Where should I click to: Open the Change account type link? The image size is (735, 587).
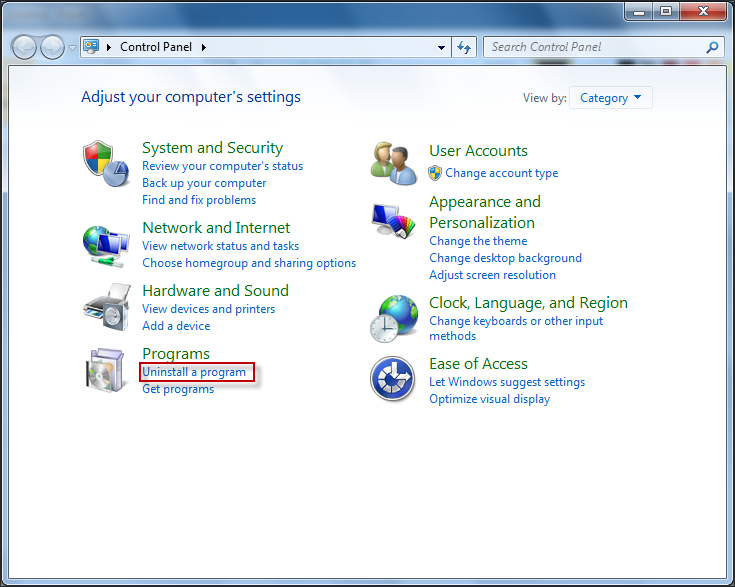click(x=501, y=173)
